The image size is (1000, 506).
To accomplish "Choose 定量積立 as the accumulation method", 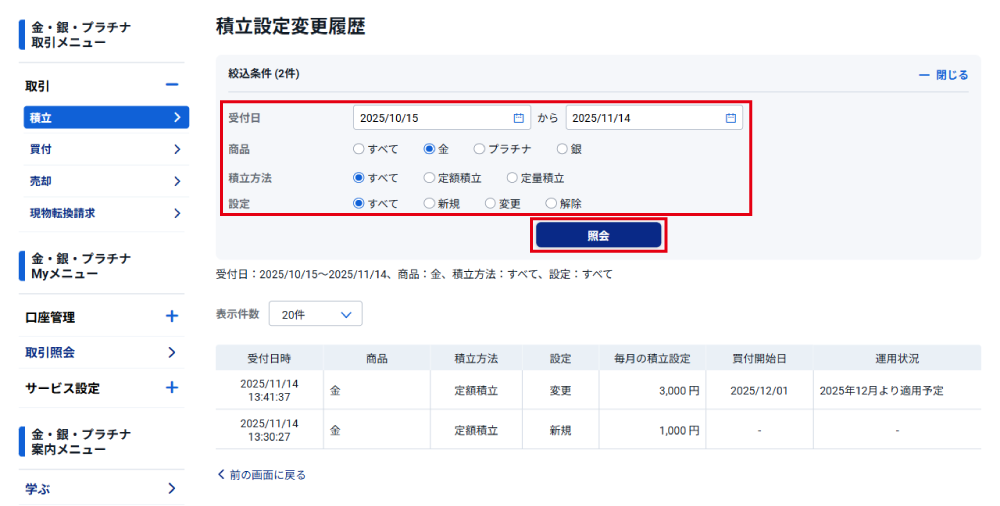I will point(512,178).
